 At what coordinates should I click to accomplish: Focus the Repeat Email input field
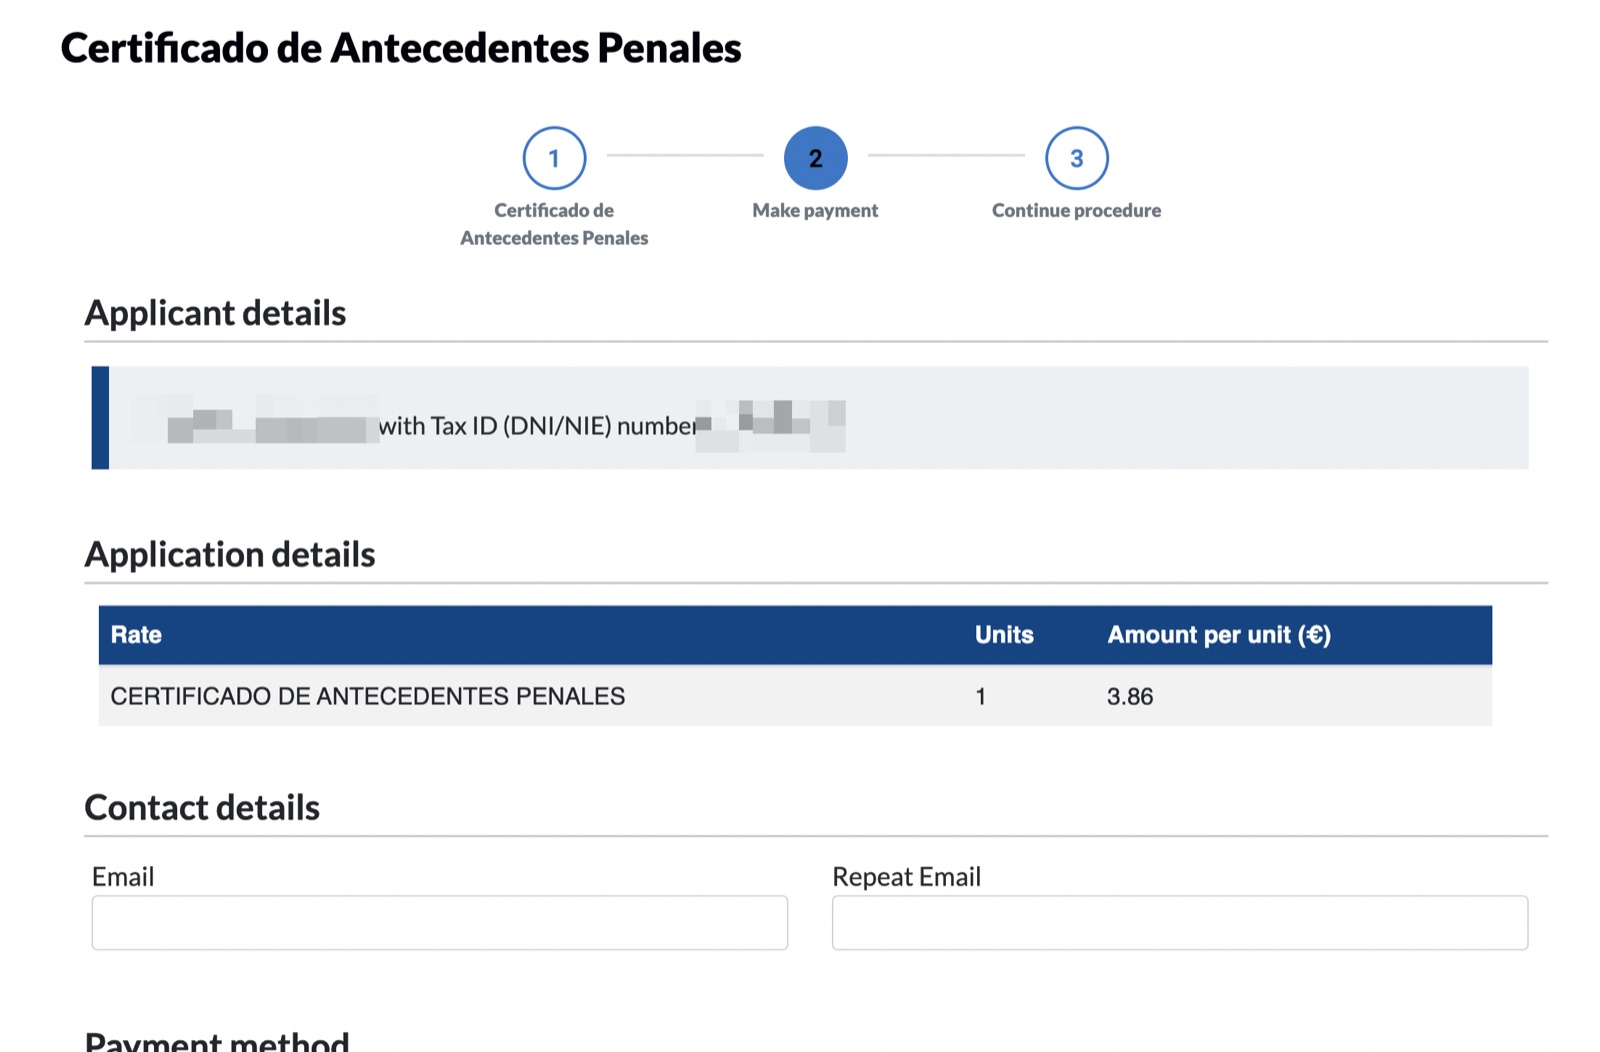pyautogui.click(x=1180, y=922)
